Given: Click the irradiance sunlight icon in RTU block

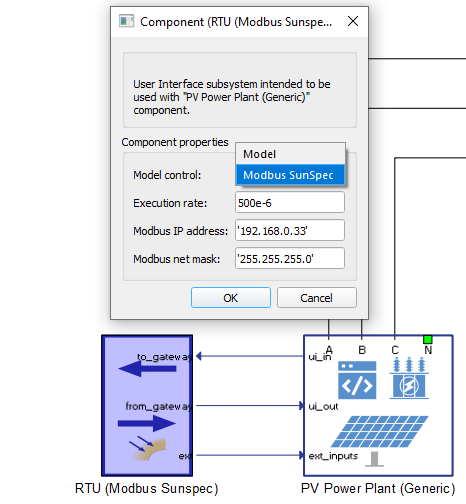Looking at the screenshot, I should click(147, 448).
